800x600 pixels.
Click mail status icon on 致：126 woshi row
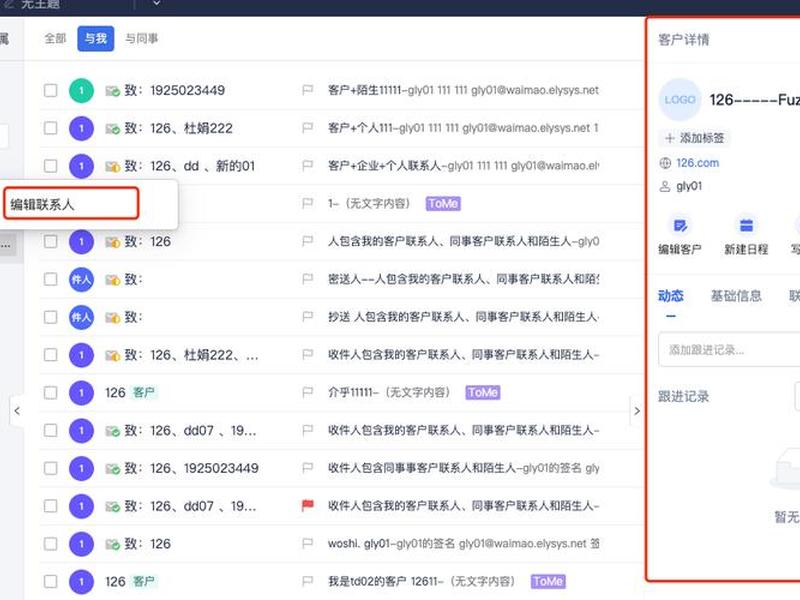click(112, 544)
